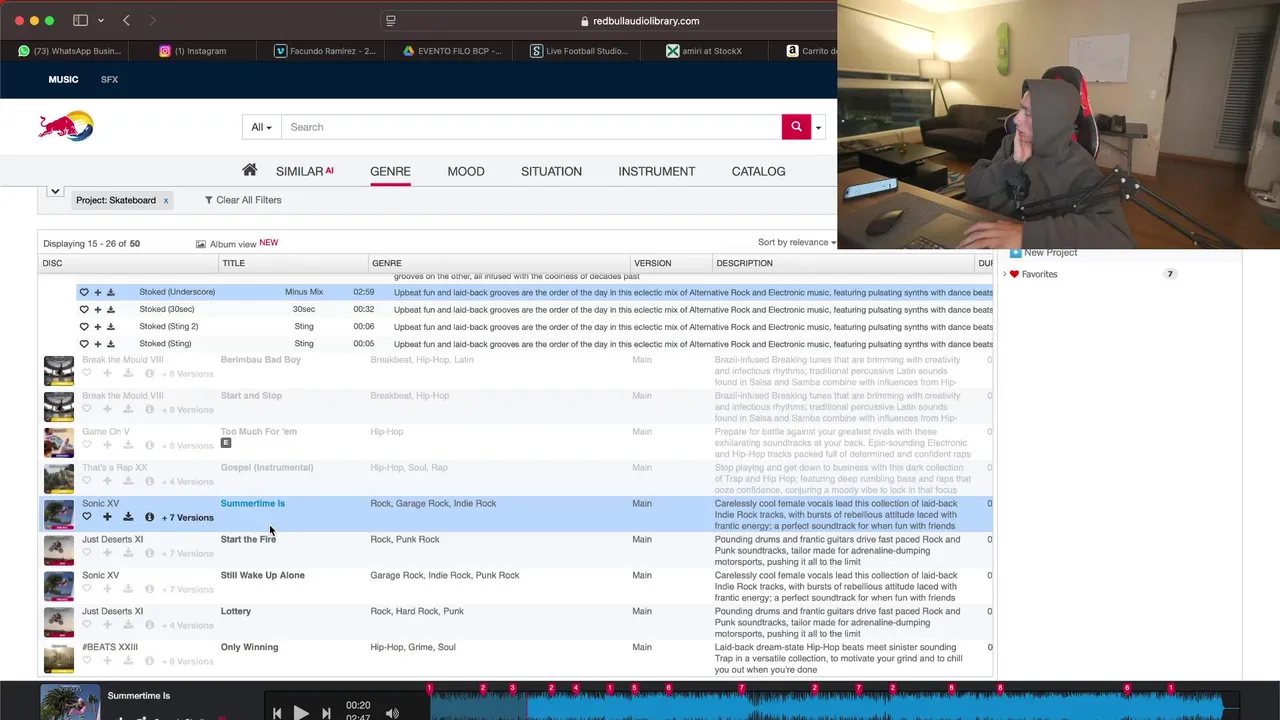This screenshot has width=1280, height=720.
Task: Open the All search category dropdown
Action: point(261,127)
